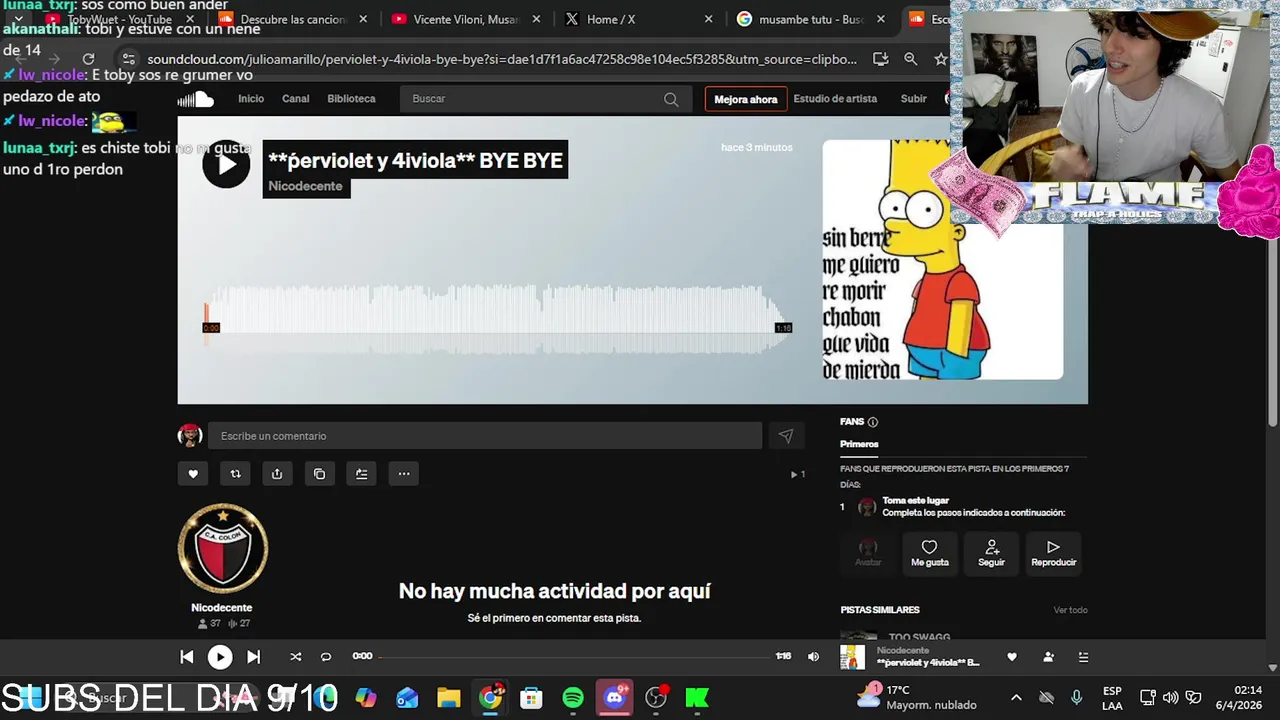Select the Primeros fans tab
Viewport: 1280px width, 720px height.
[859, 444]
